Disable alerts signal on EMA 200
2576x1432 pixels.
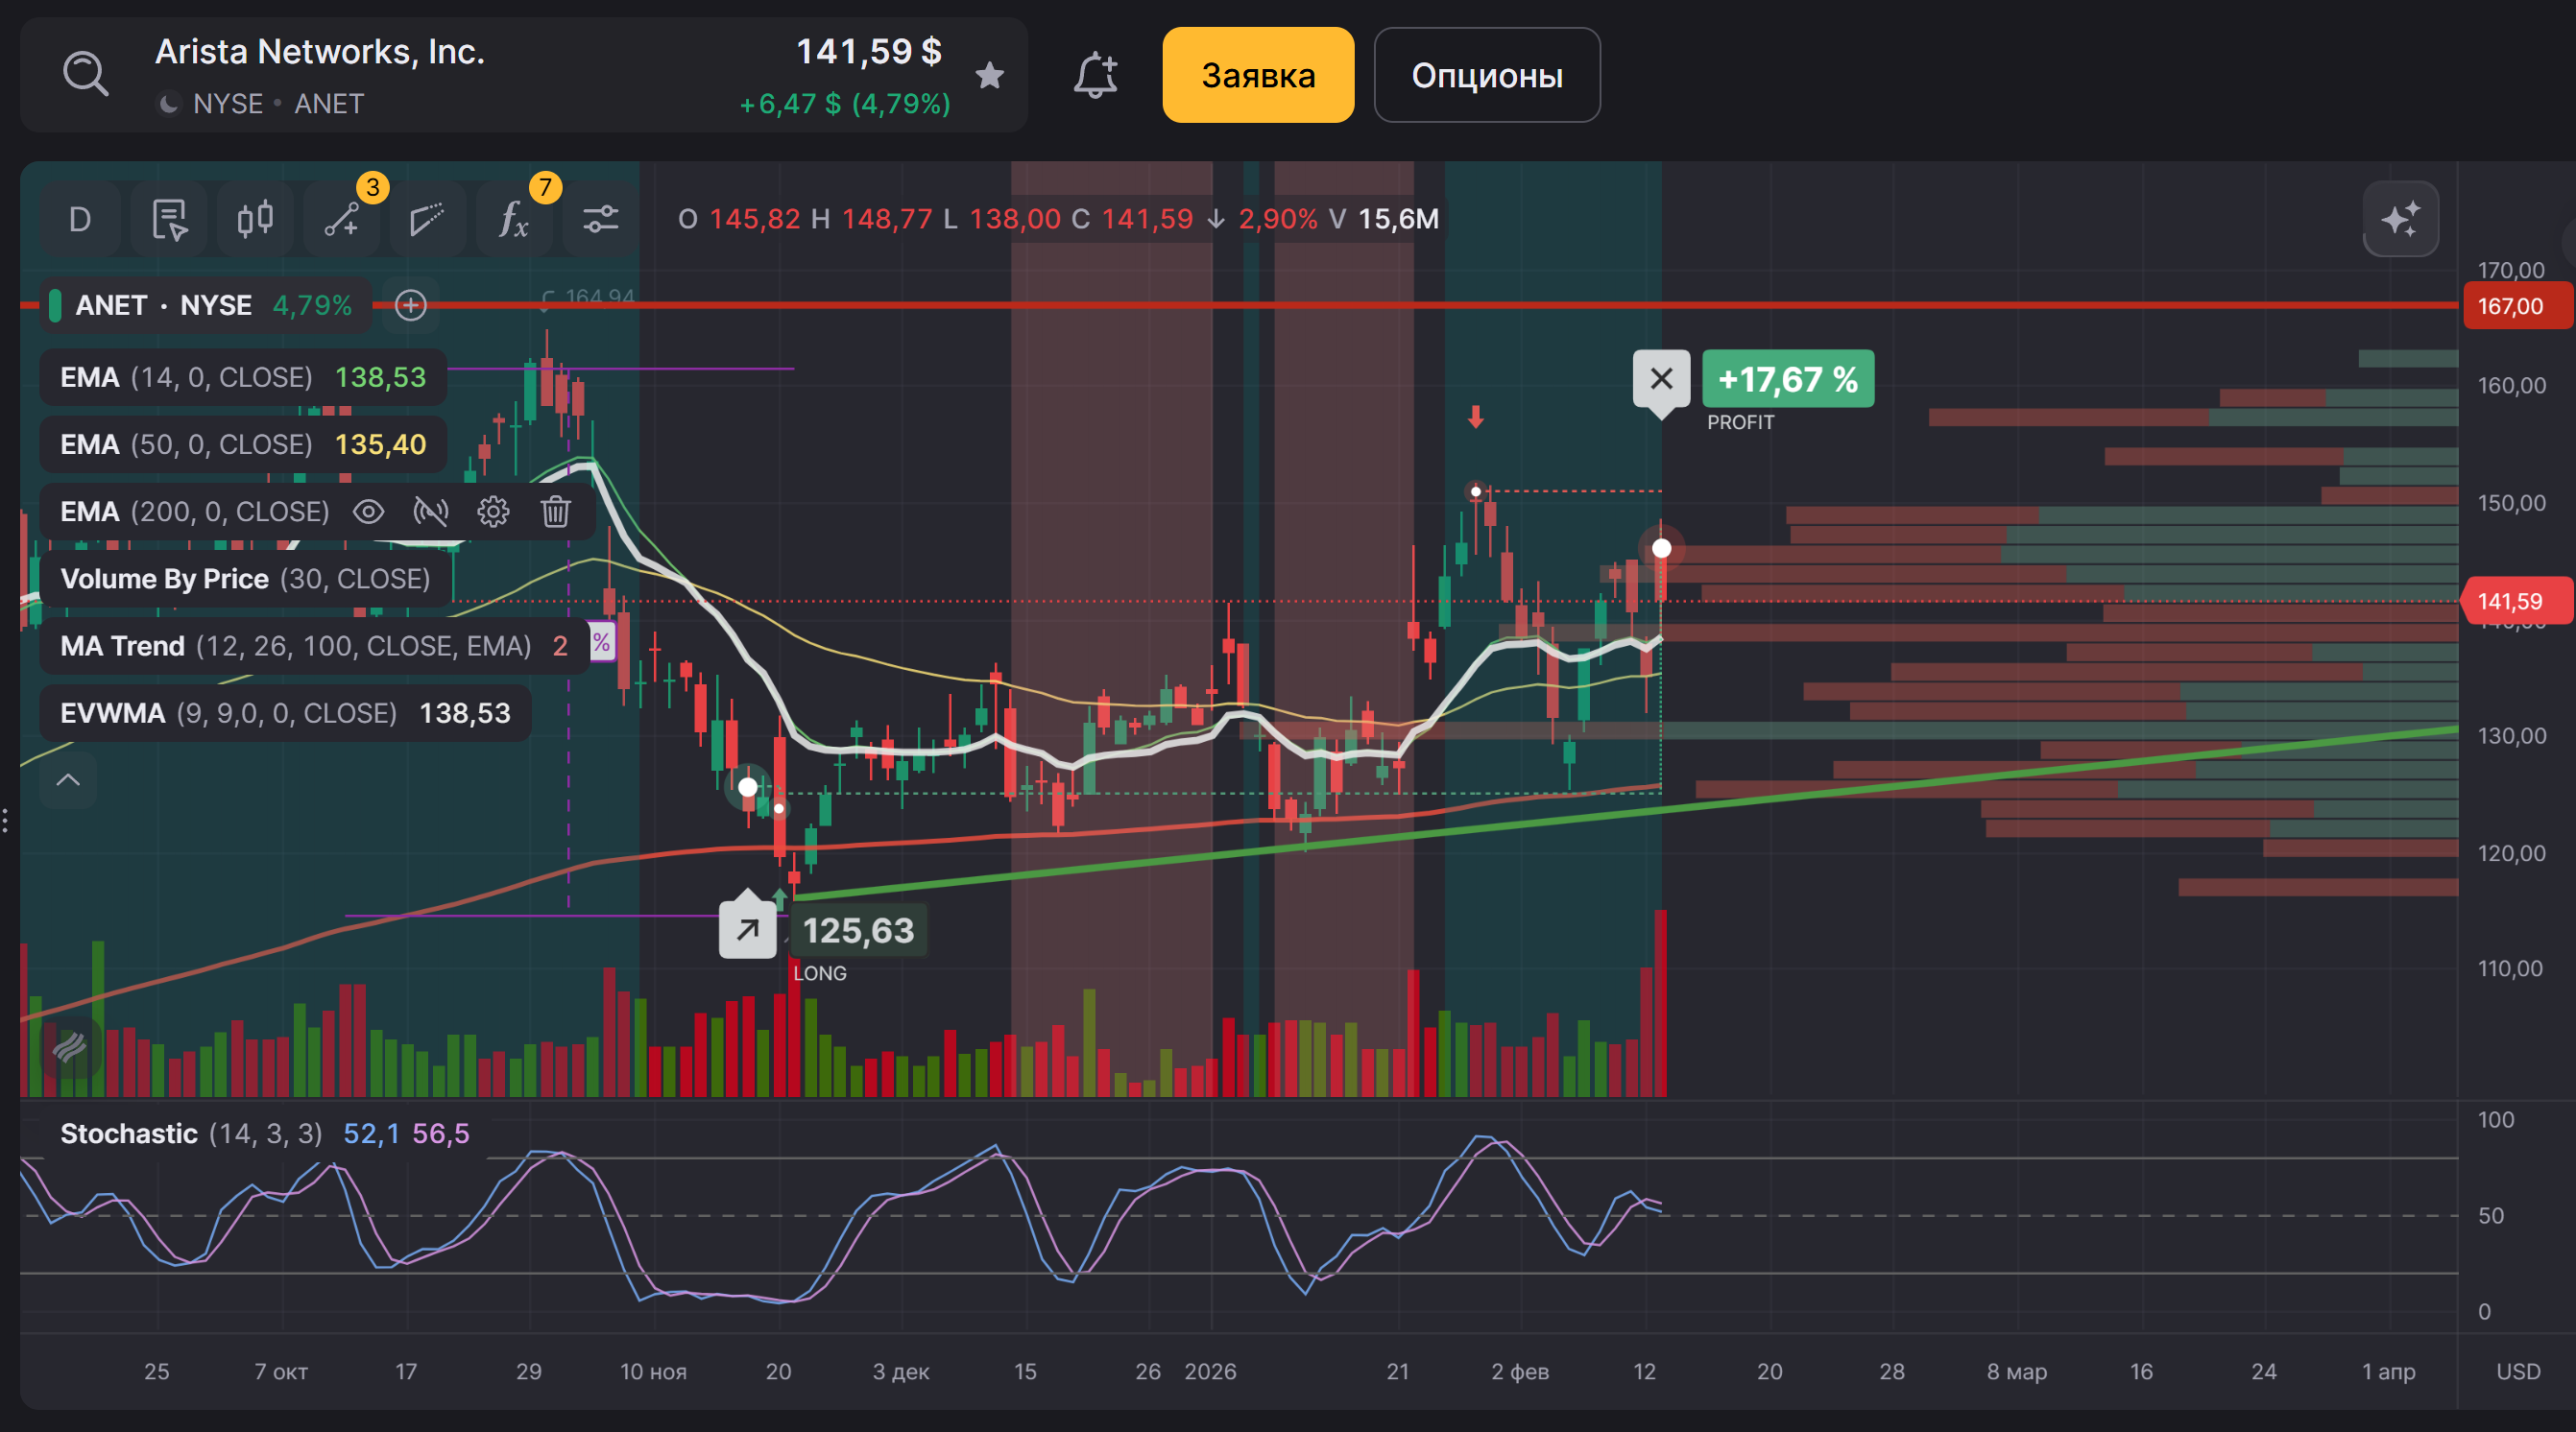431,512
